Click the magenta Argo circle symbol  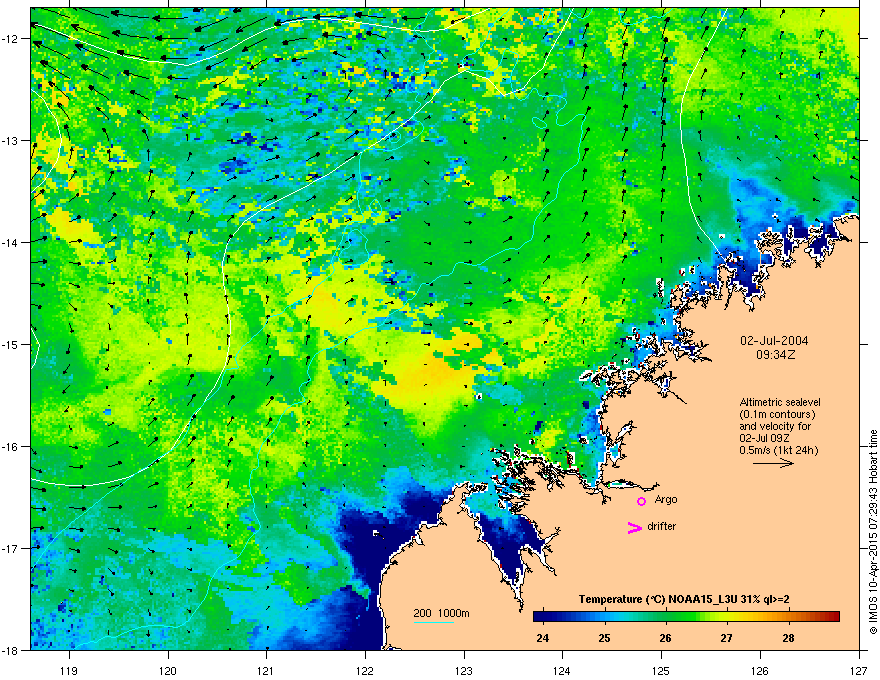(641, 501)
